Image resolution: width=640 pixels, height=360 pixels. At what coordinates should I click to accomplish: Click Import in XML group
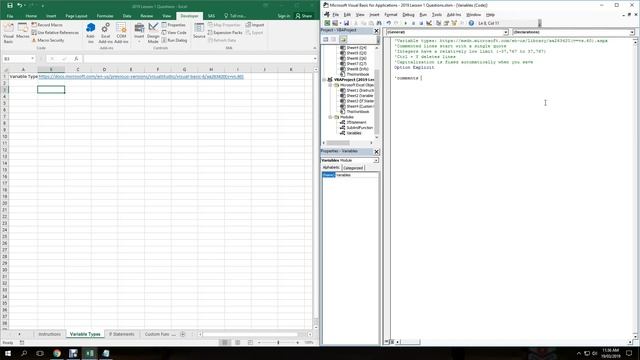255,25
